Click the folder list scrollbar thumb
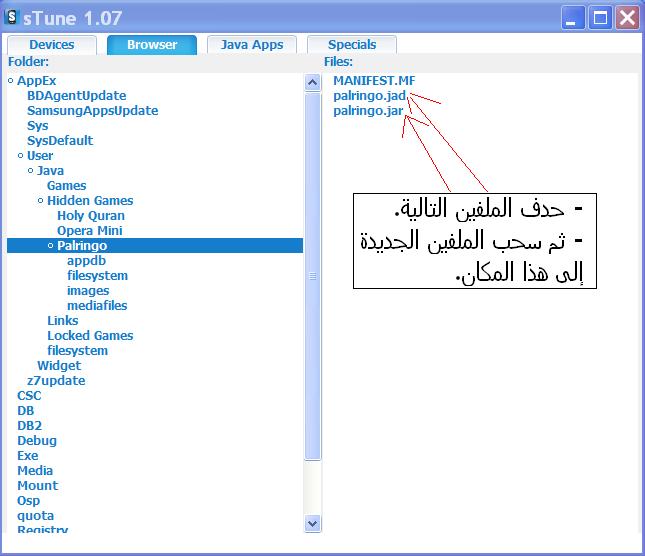This screenshot has width=645, height=556. pos(313,276)
